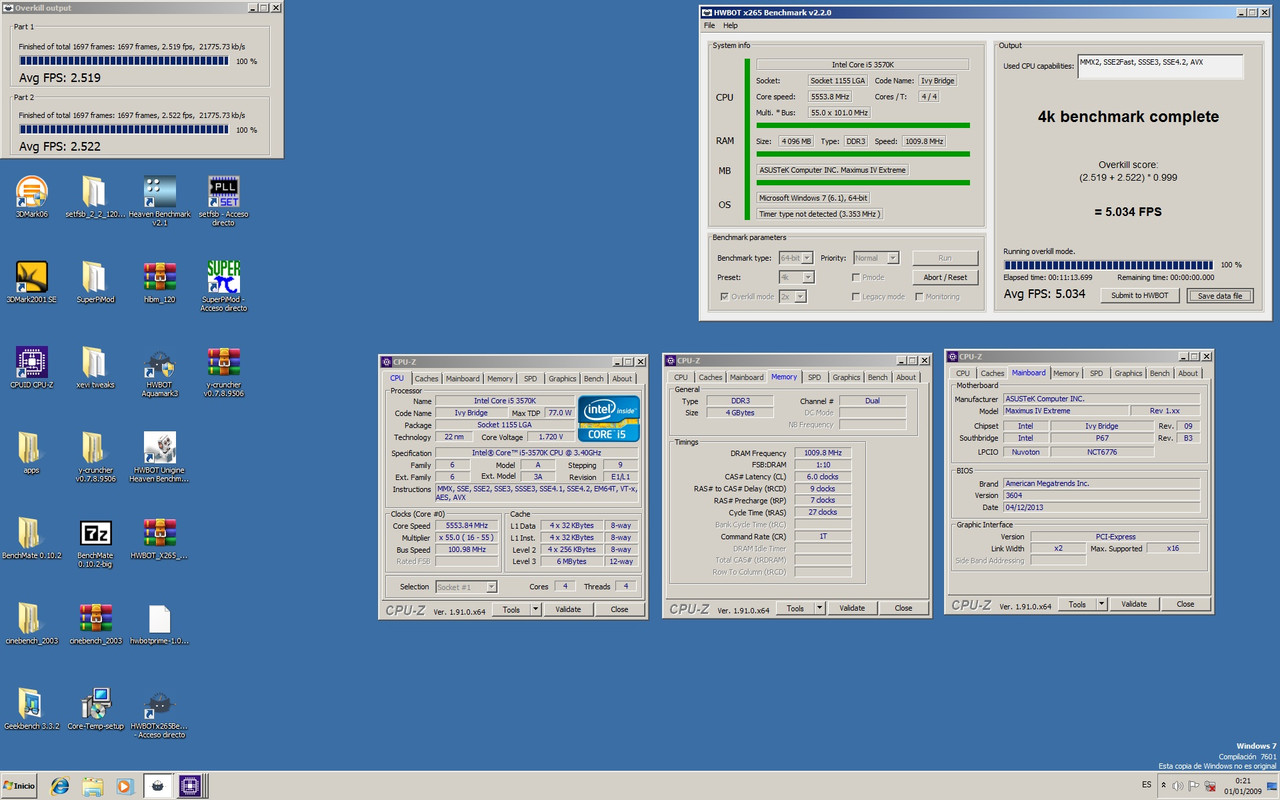Image resolution: width=1280 pixels, height=800 pixels.
Task: Toggle the Legacy mode checkbox
Action: tap(856, 296)
